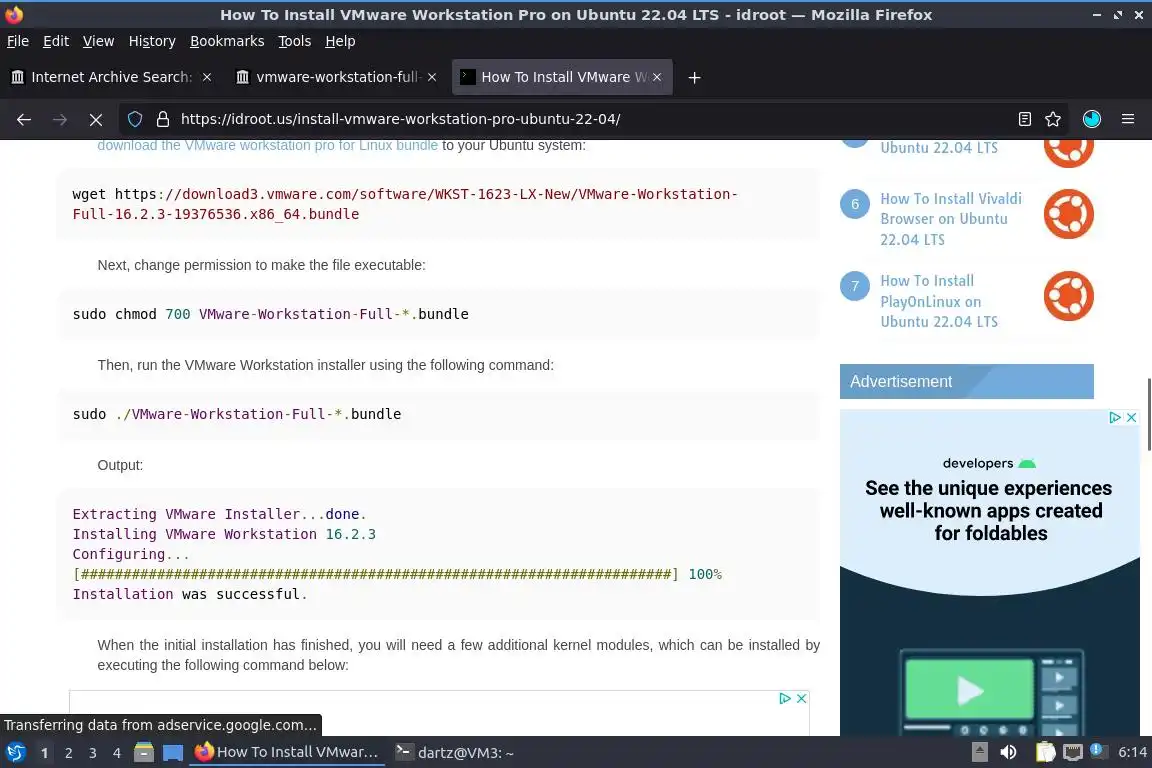Stop loading the current page
This screenshot has width=1152, height=768.
(96, 119)
